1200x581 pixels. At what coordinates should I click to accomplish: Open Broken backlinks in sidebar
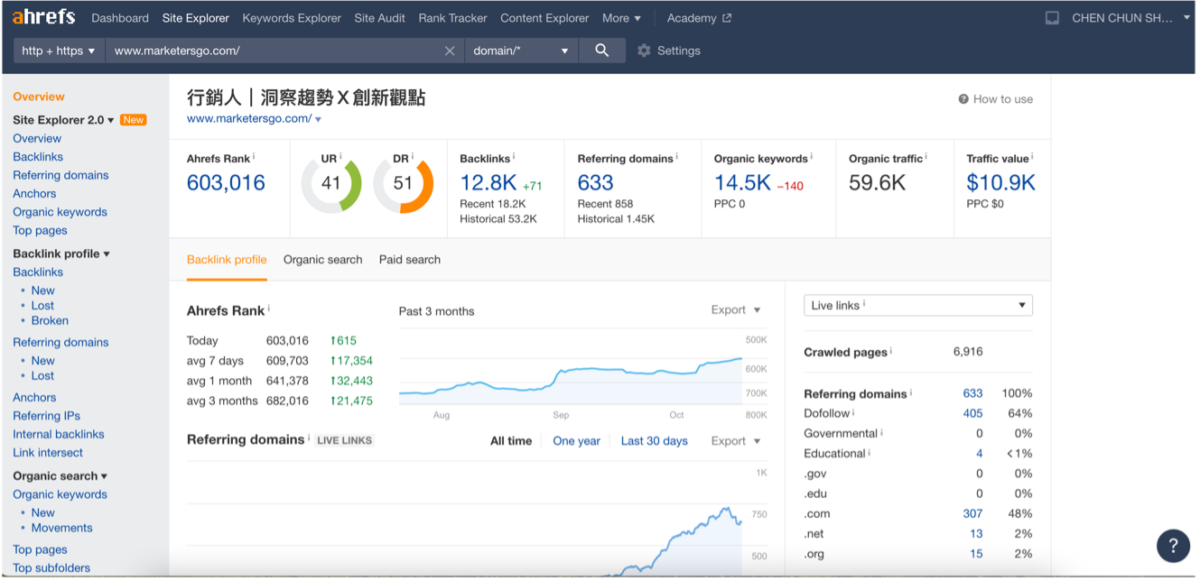coord(50,321)
